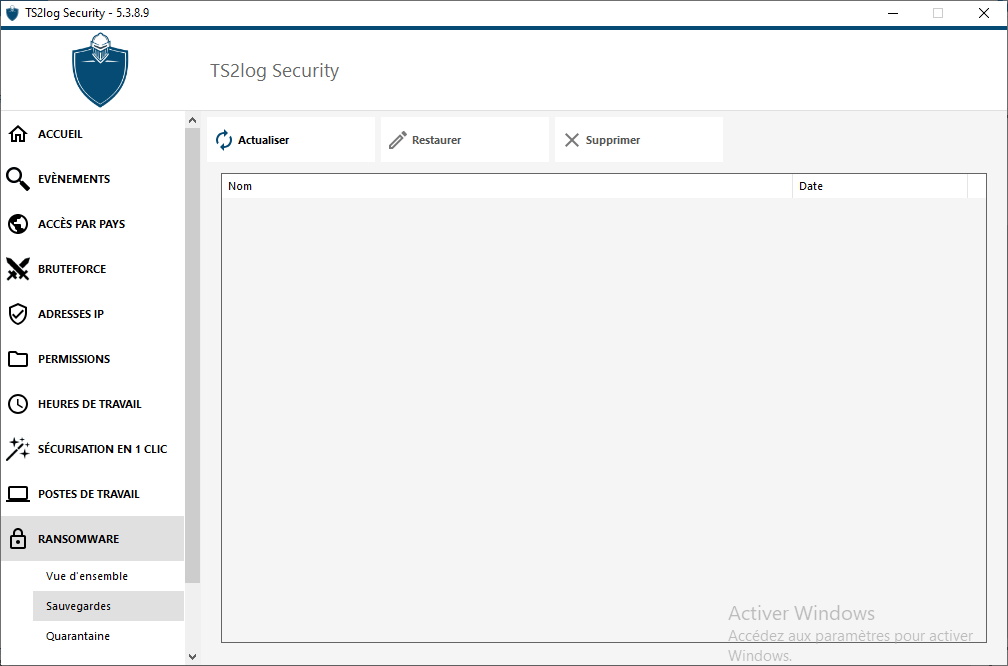Click the TS2log shield knight logo
This screenshot has width=1008, height=666.
(100, 70)
